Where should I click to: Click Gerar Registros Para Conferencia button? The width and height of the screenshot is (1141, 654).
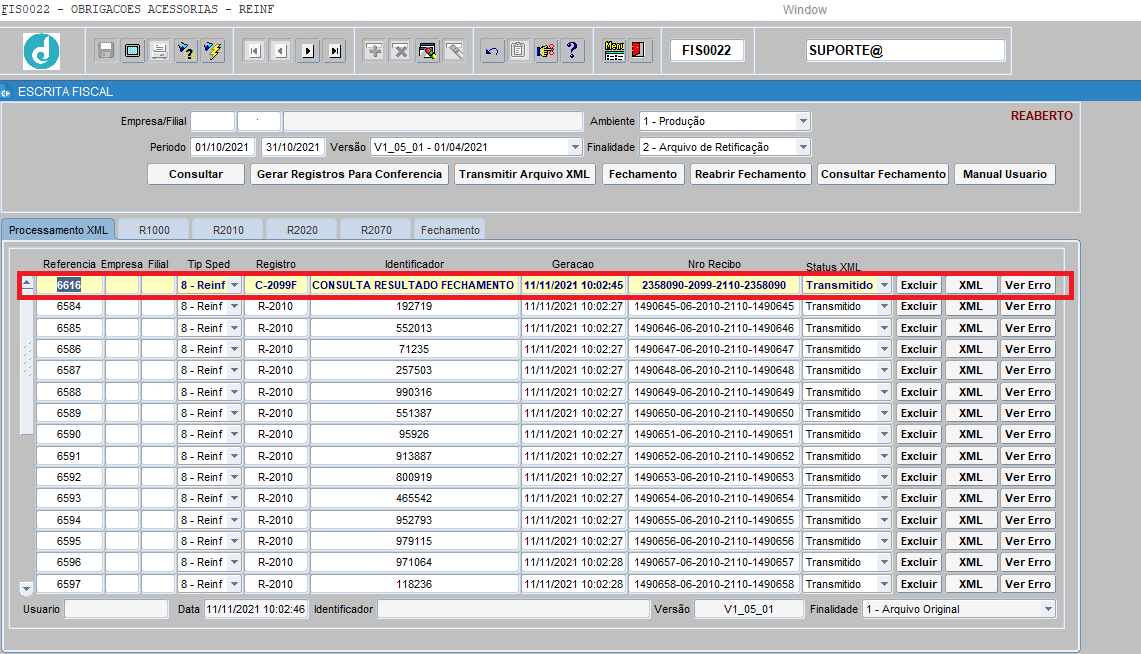coord(349,175)
